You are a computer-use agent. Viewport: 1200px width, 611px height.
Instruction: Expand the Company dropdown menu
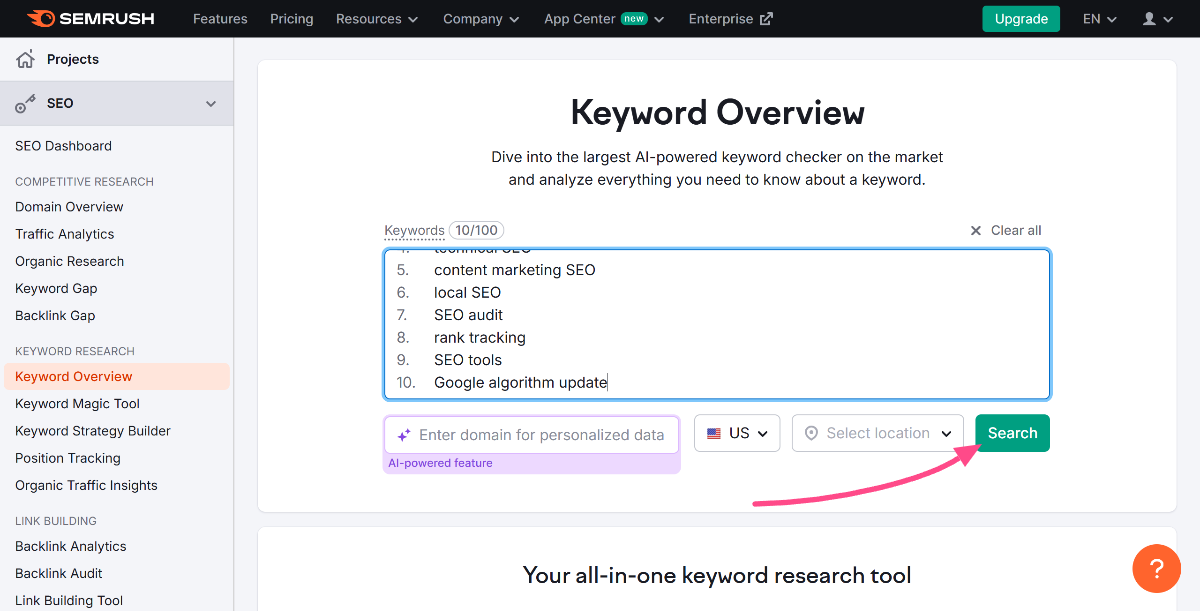click(481, 19)
